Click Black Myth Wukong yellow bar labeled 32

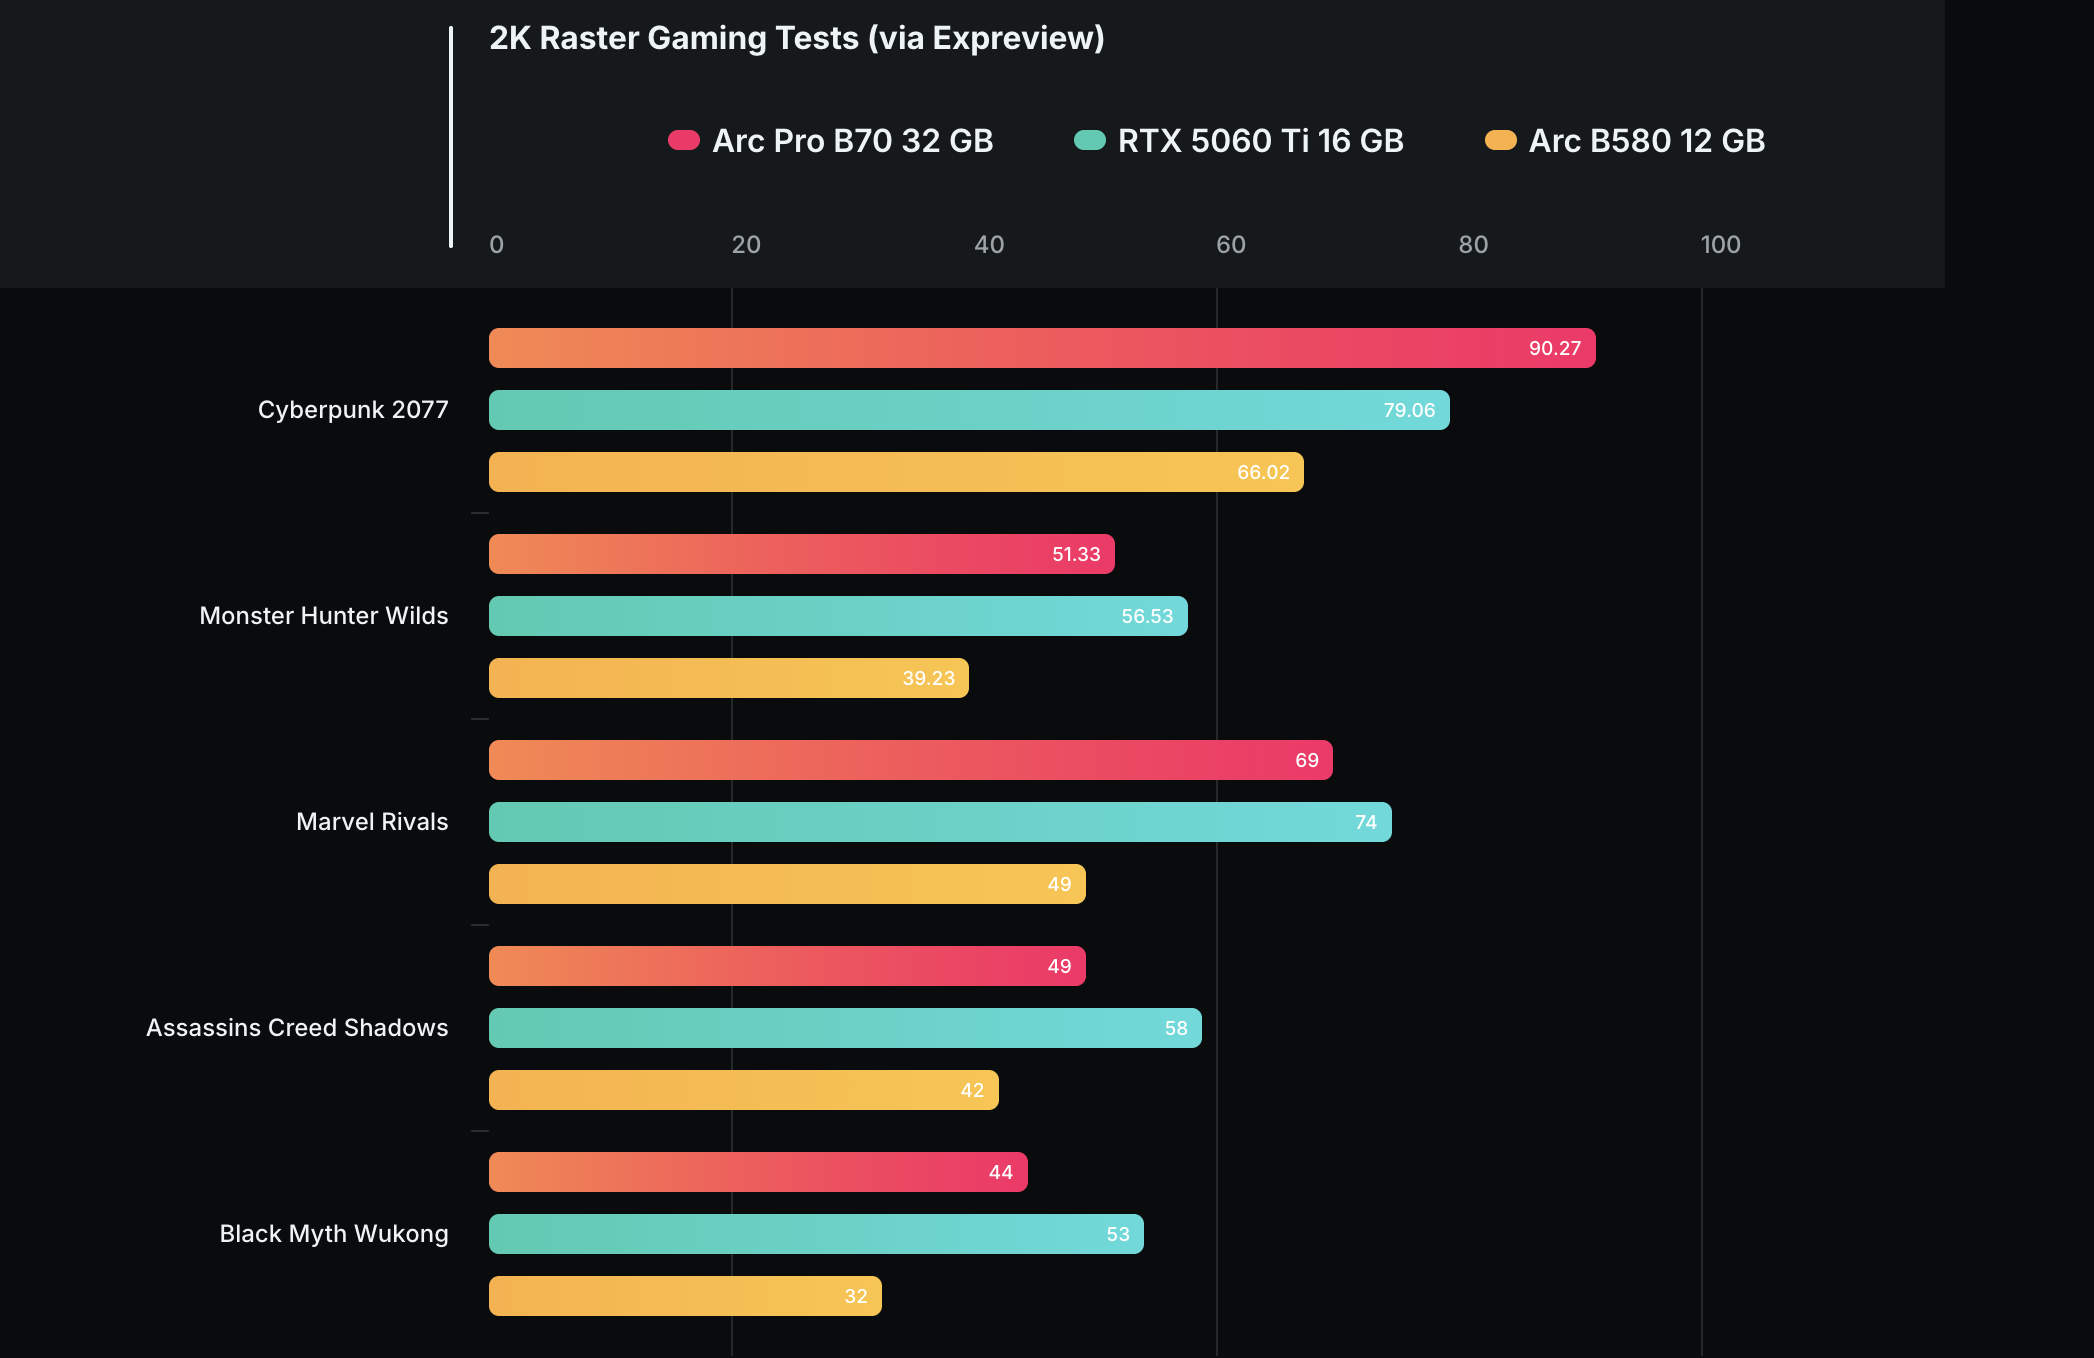pos(685,1296)
